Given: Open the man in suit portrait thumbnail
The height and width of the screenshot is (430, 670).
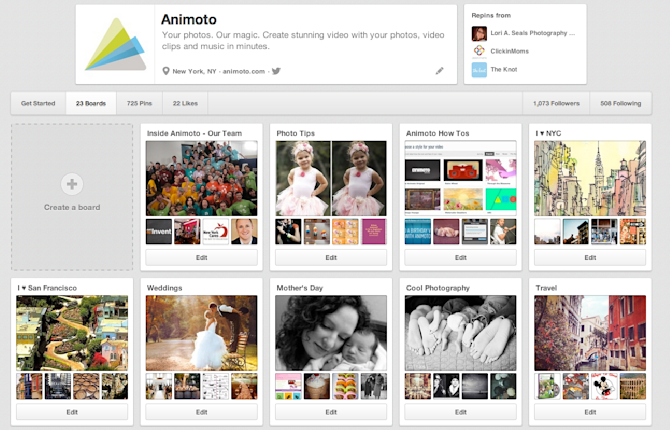Looking at the screenshot, I should pos(244,232).
